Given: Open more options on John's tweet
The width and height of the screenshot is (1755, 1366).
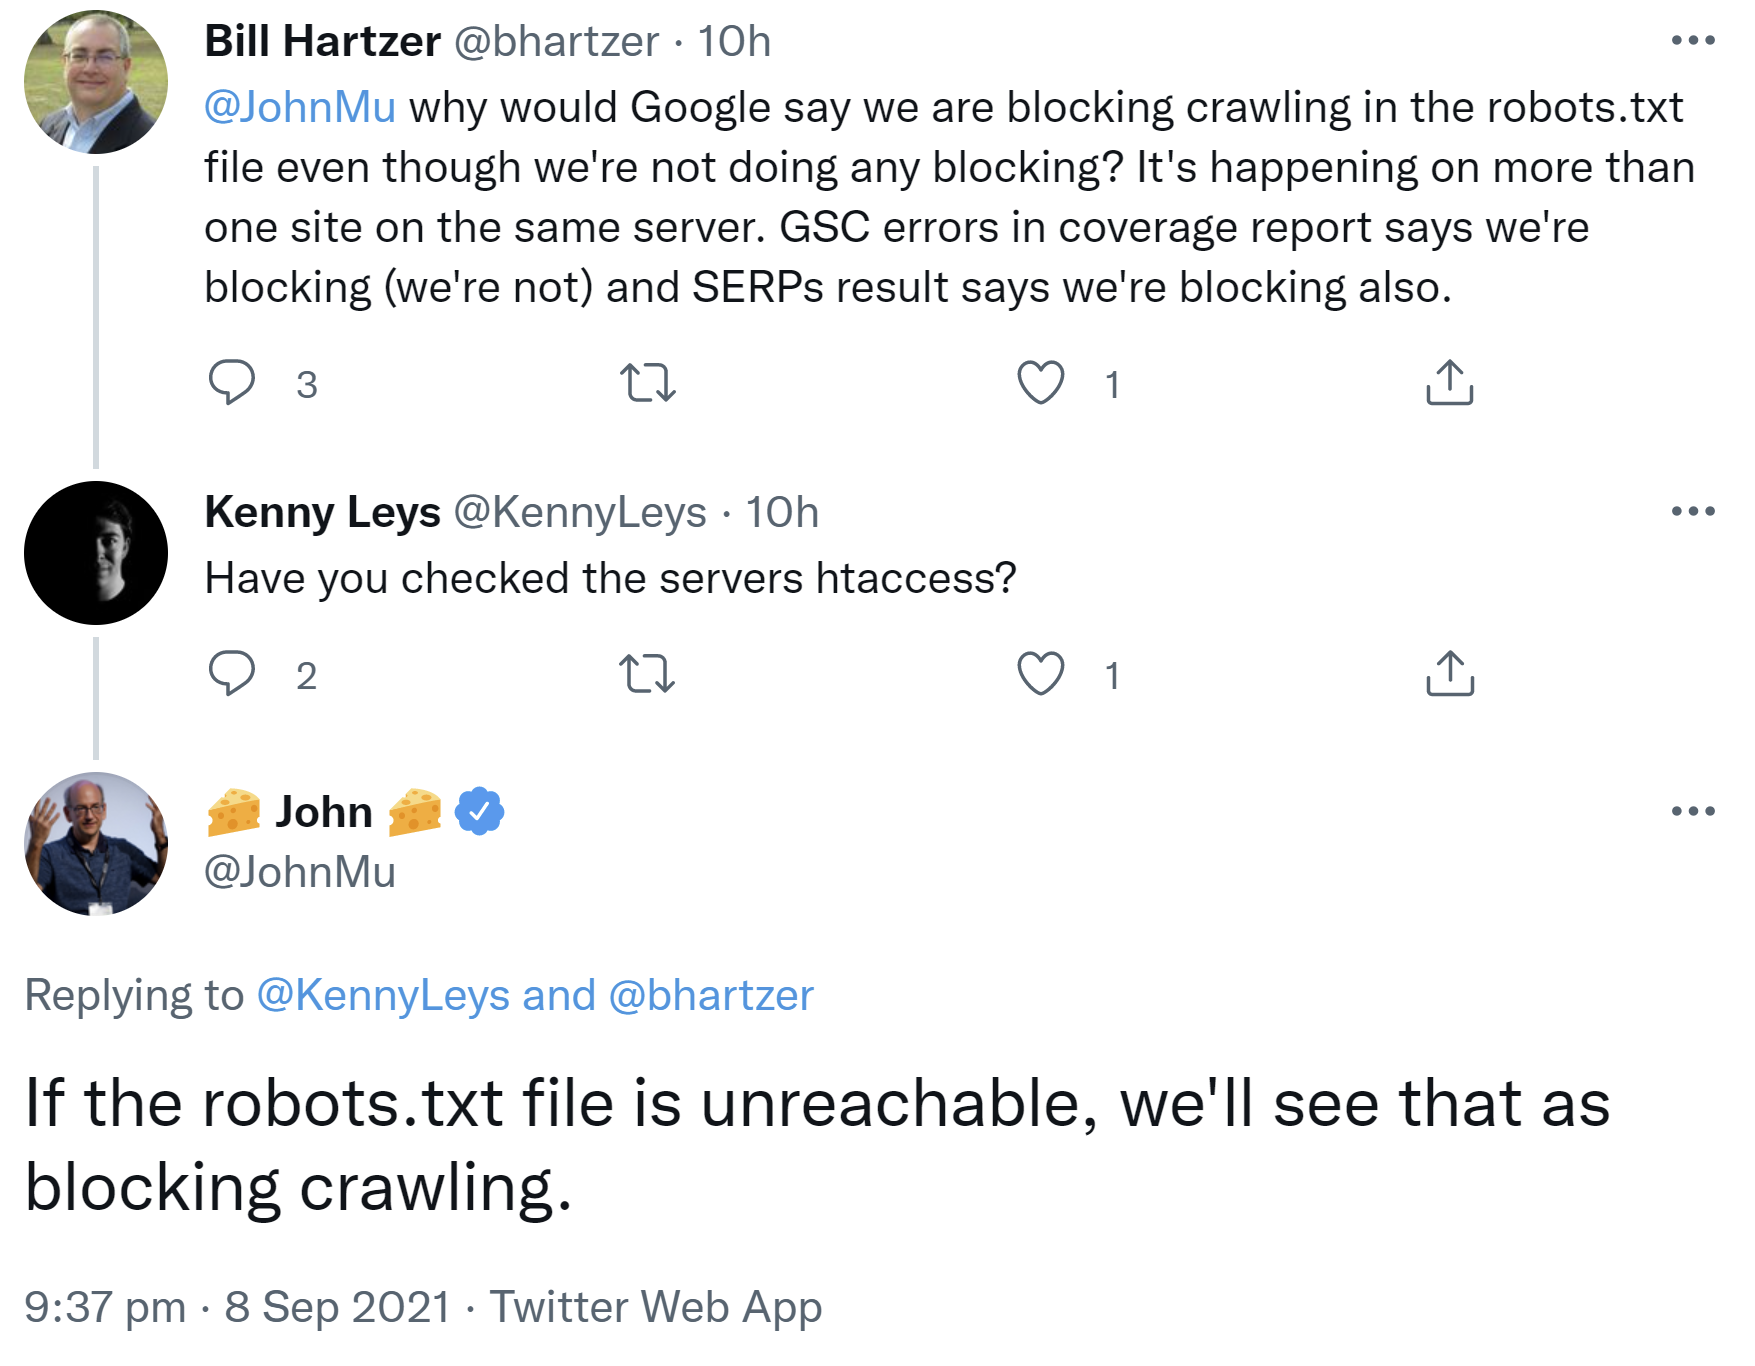Looking at the screenshot, I should (1694, 812).
